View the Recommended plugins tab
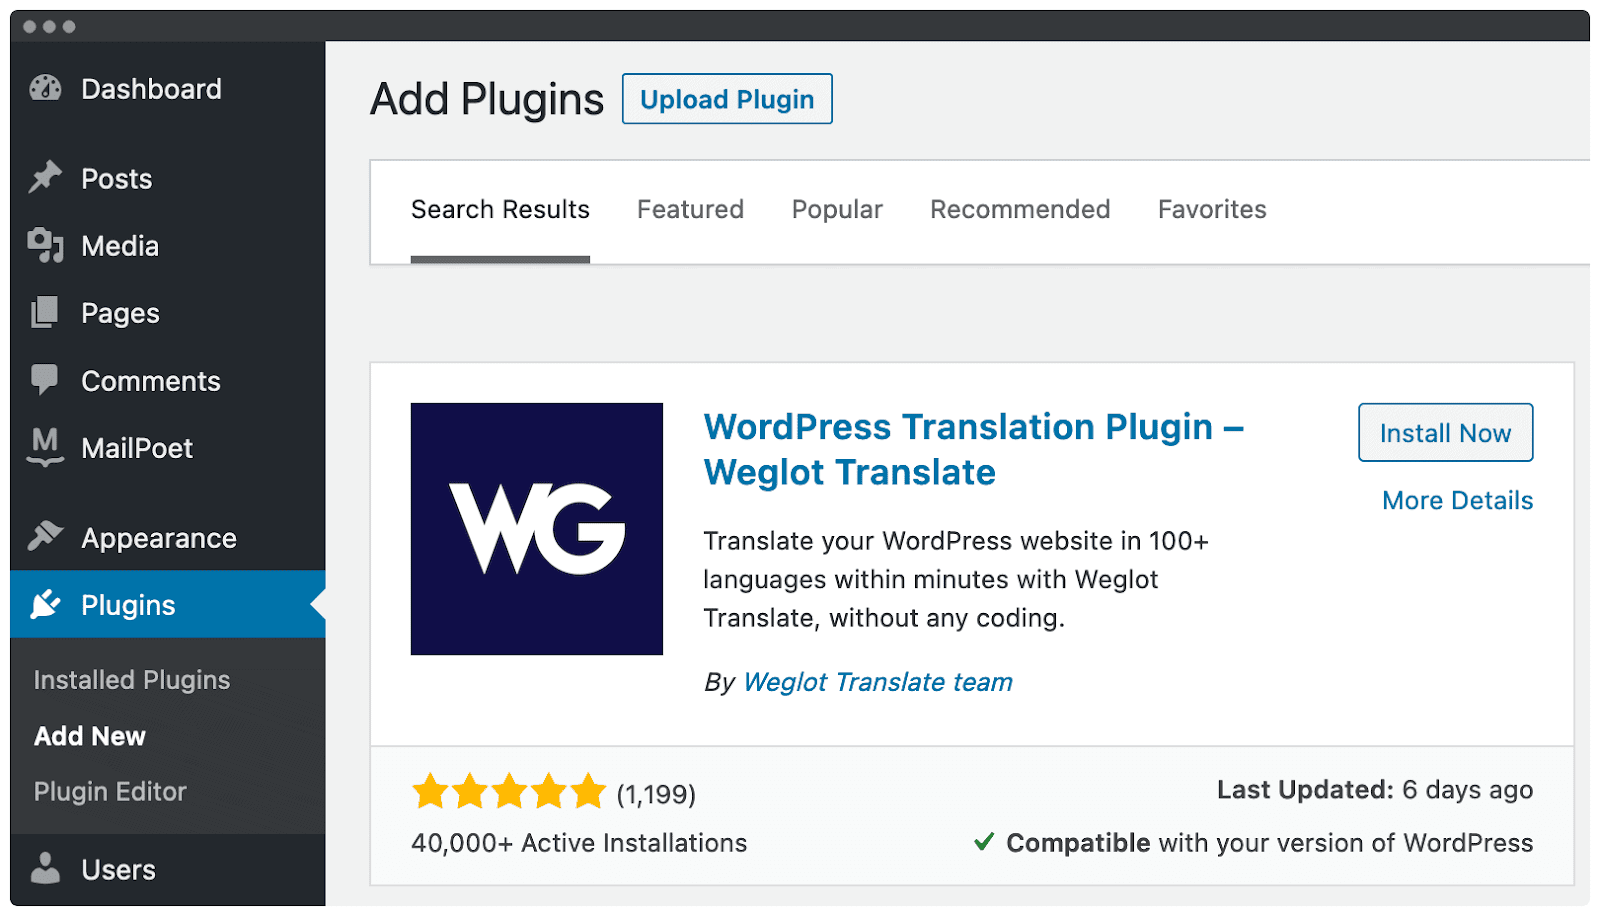The width and height of the screenshot is (1600, 916). [1019, 209]
